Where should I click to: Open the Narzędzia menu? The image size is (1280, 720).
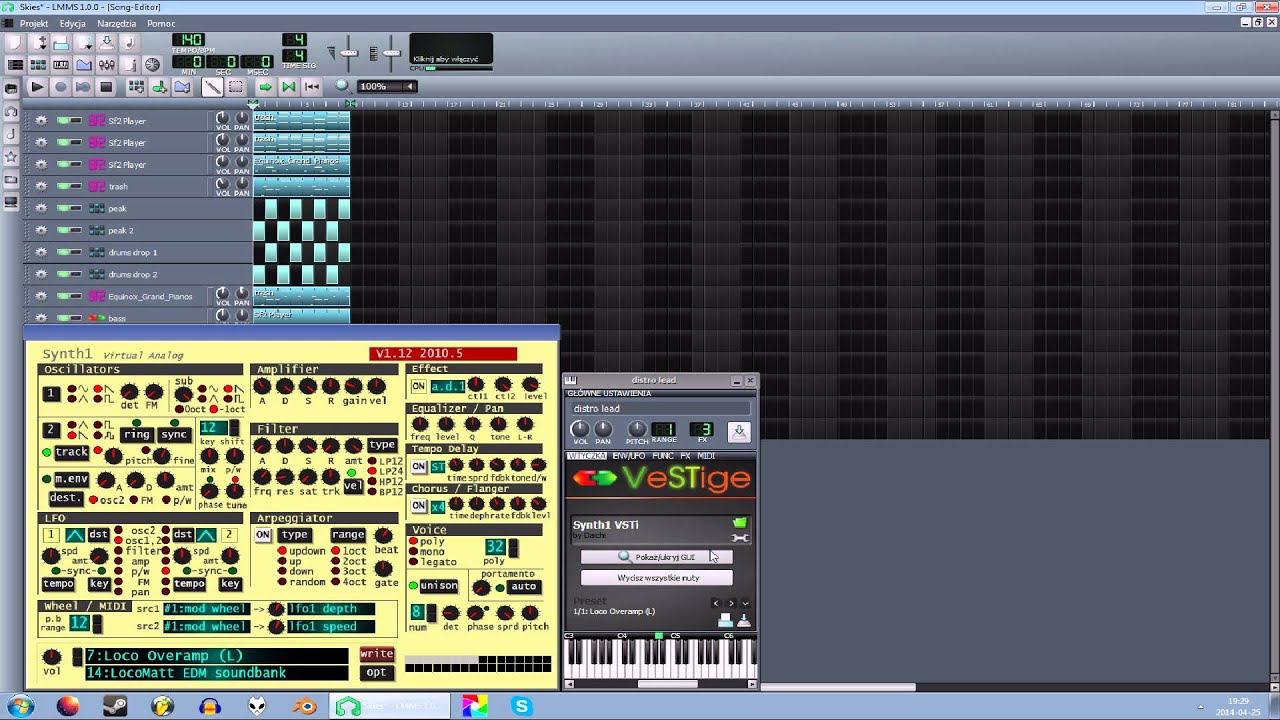pos(117,23)
